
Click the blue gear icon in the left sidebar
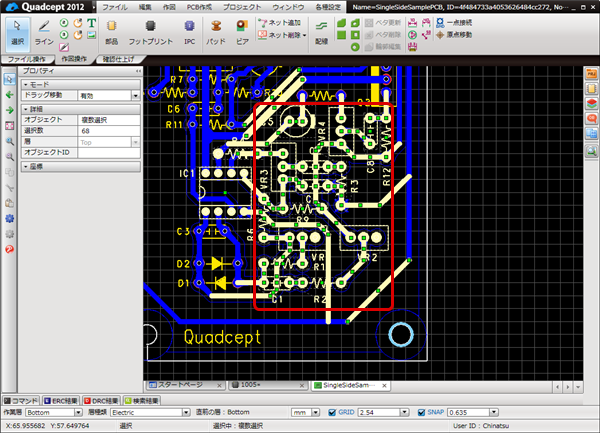pyautogui.click(x=10, y=218)
